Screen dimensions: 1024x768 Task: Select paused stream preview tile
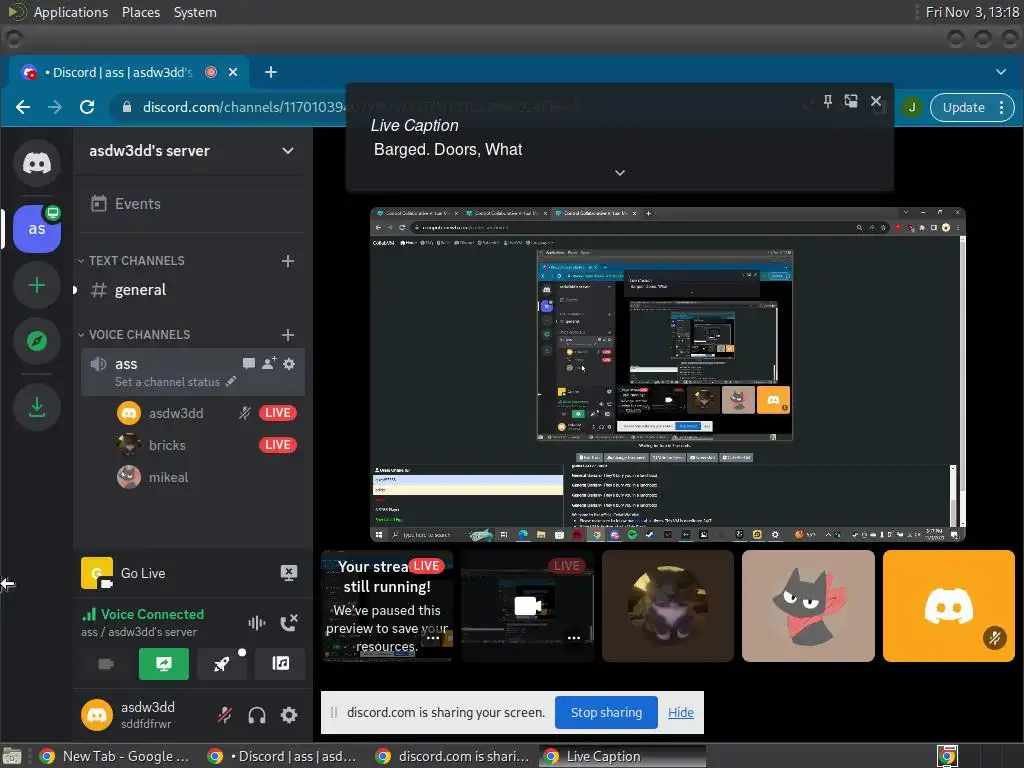[x=387, y=606]
